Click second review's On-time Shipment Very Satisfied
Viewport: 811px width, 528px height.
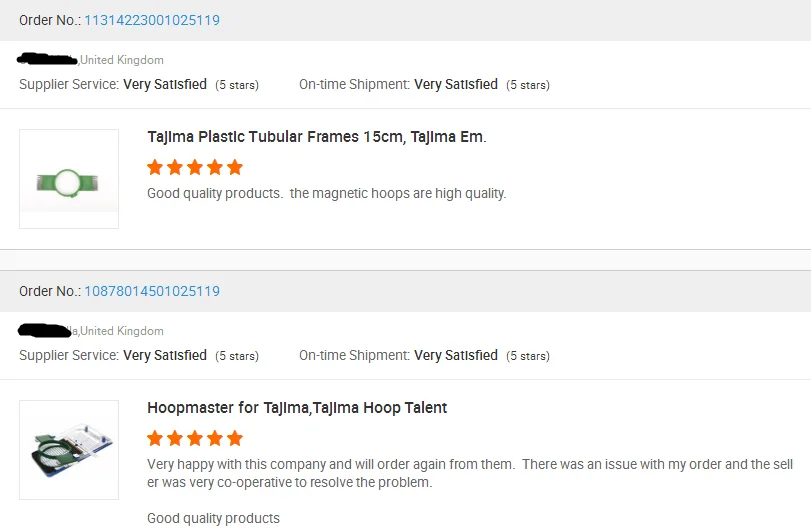456,356
